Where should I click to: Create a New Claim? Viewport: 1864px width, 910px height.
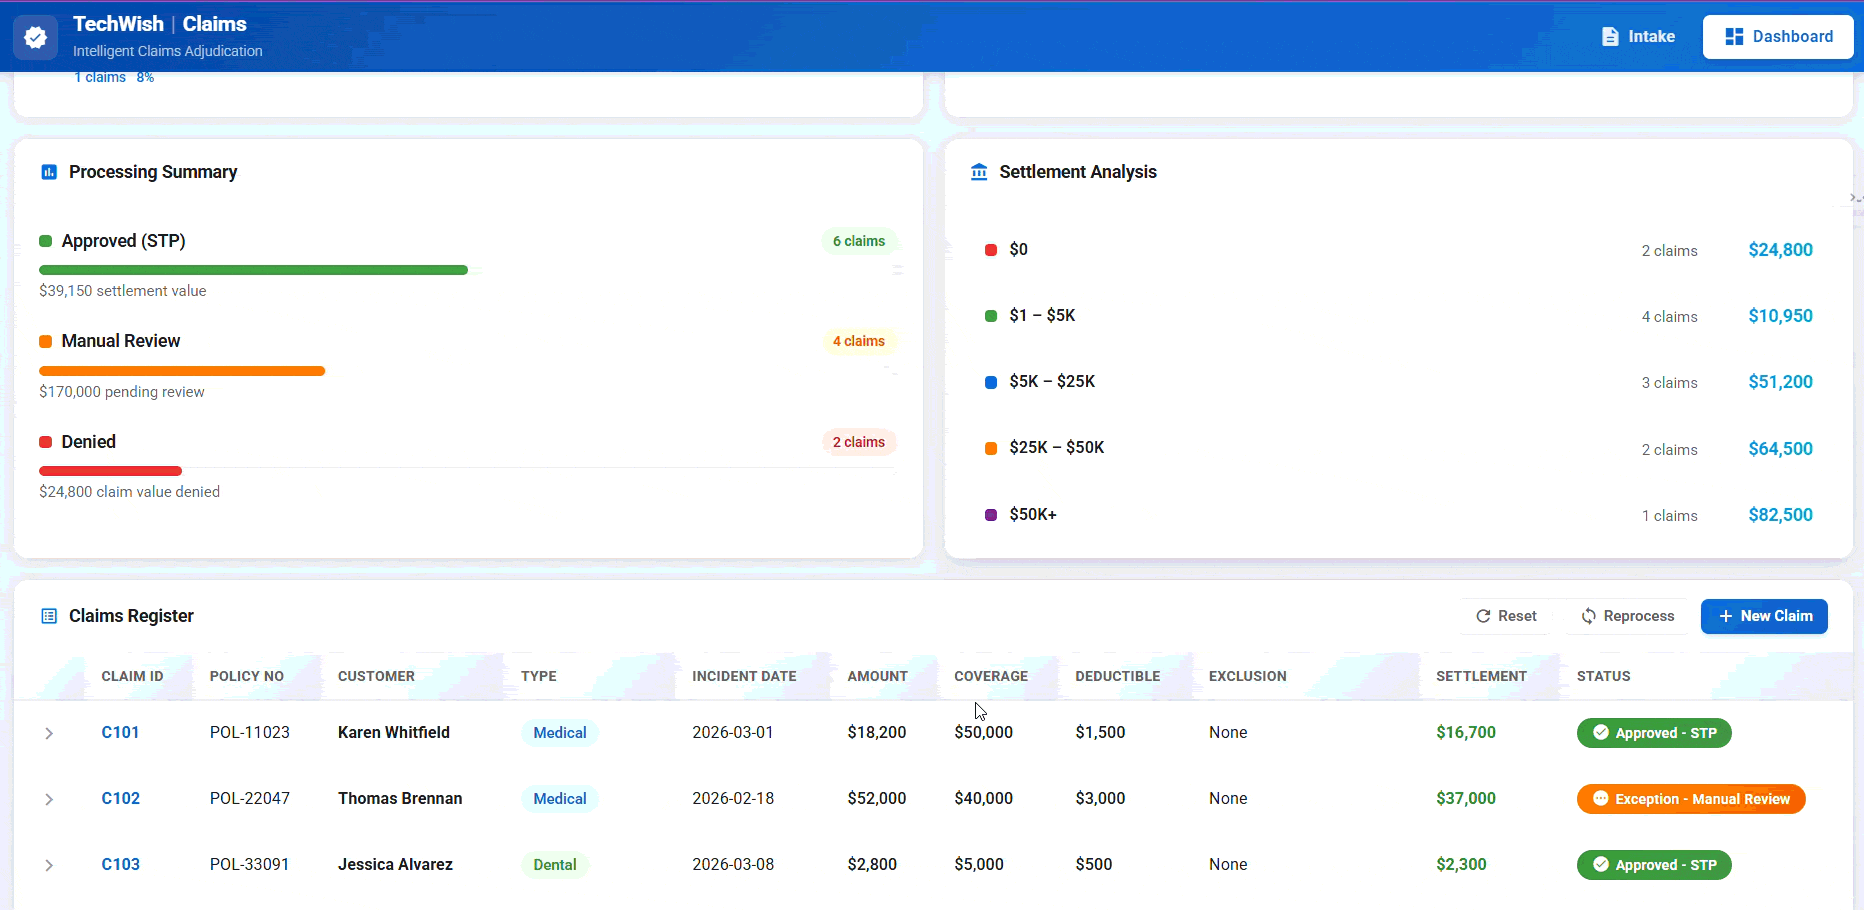(1764, 616)
